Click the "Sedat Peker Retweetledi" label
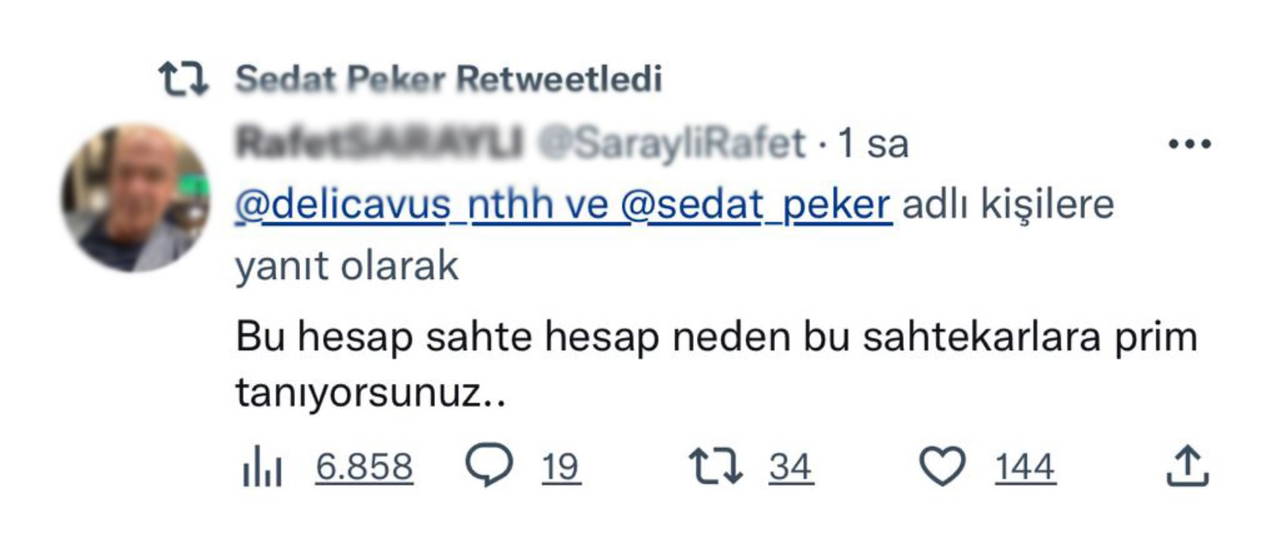The image size is (1280, 533). [448, 79]
